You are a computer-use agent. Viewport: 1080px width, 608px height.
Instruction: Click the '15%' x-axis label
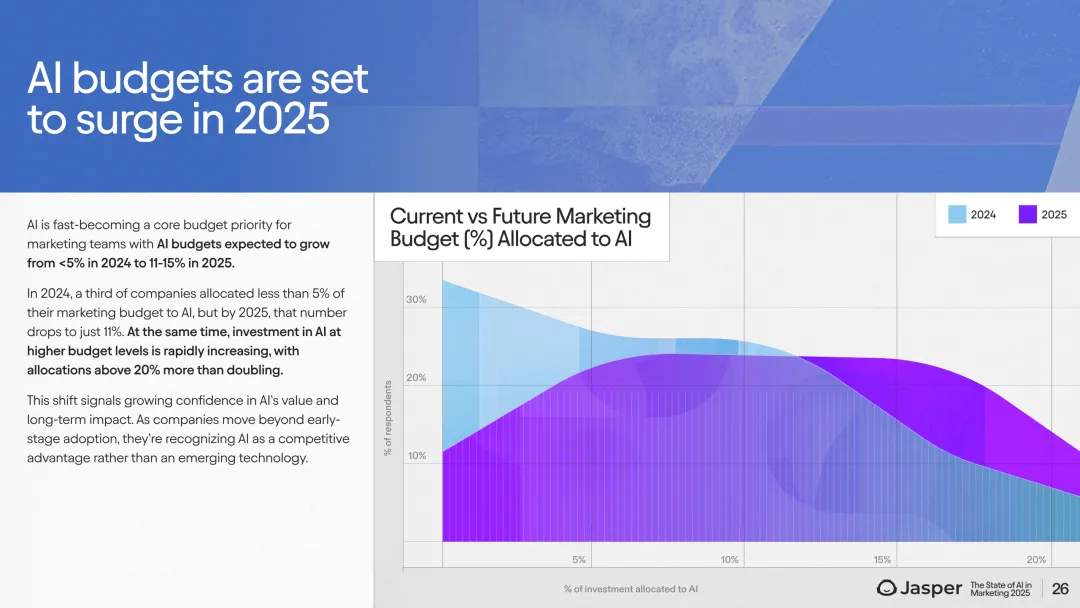(882, 560)
